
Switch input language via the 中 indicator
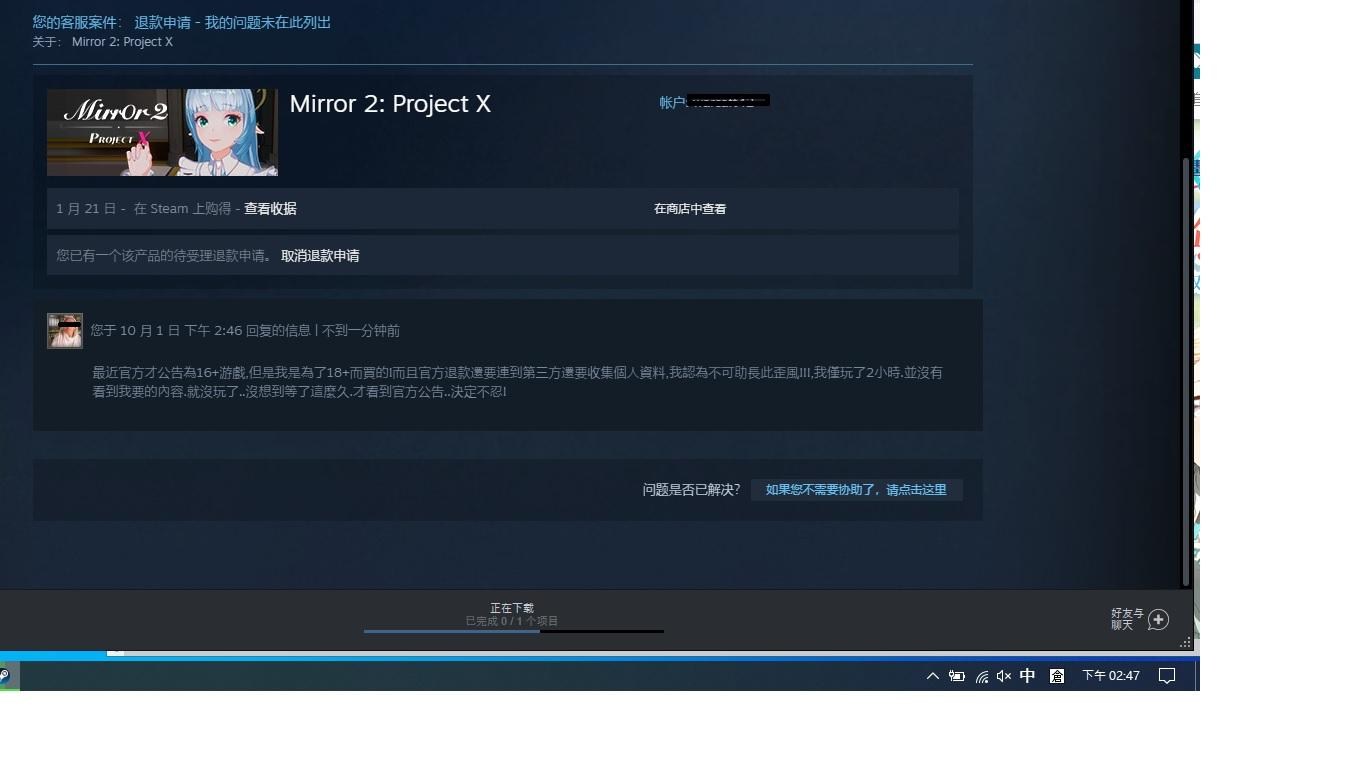pos(1027,676)
